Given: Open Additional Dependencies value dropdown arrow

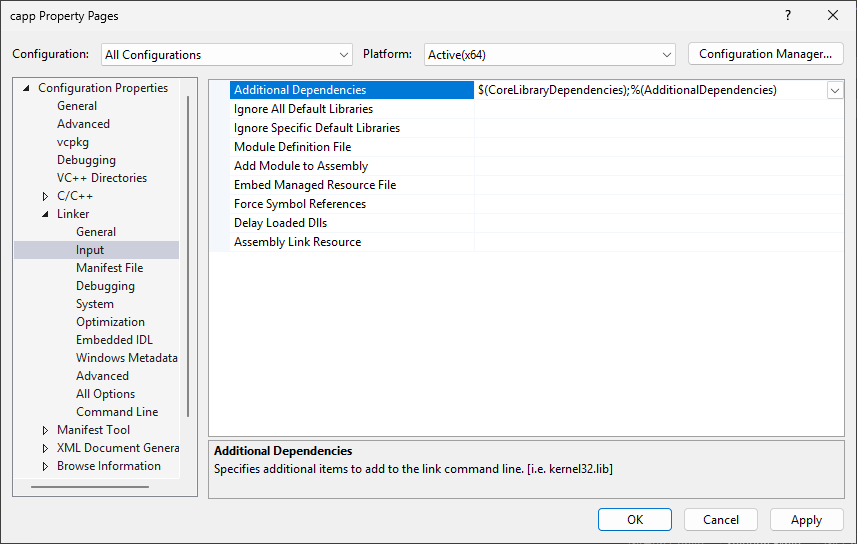Looking at the screenshot, I should (x=835, y=90).
